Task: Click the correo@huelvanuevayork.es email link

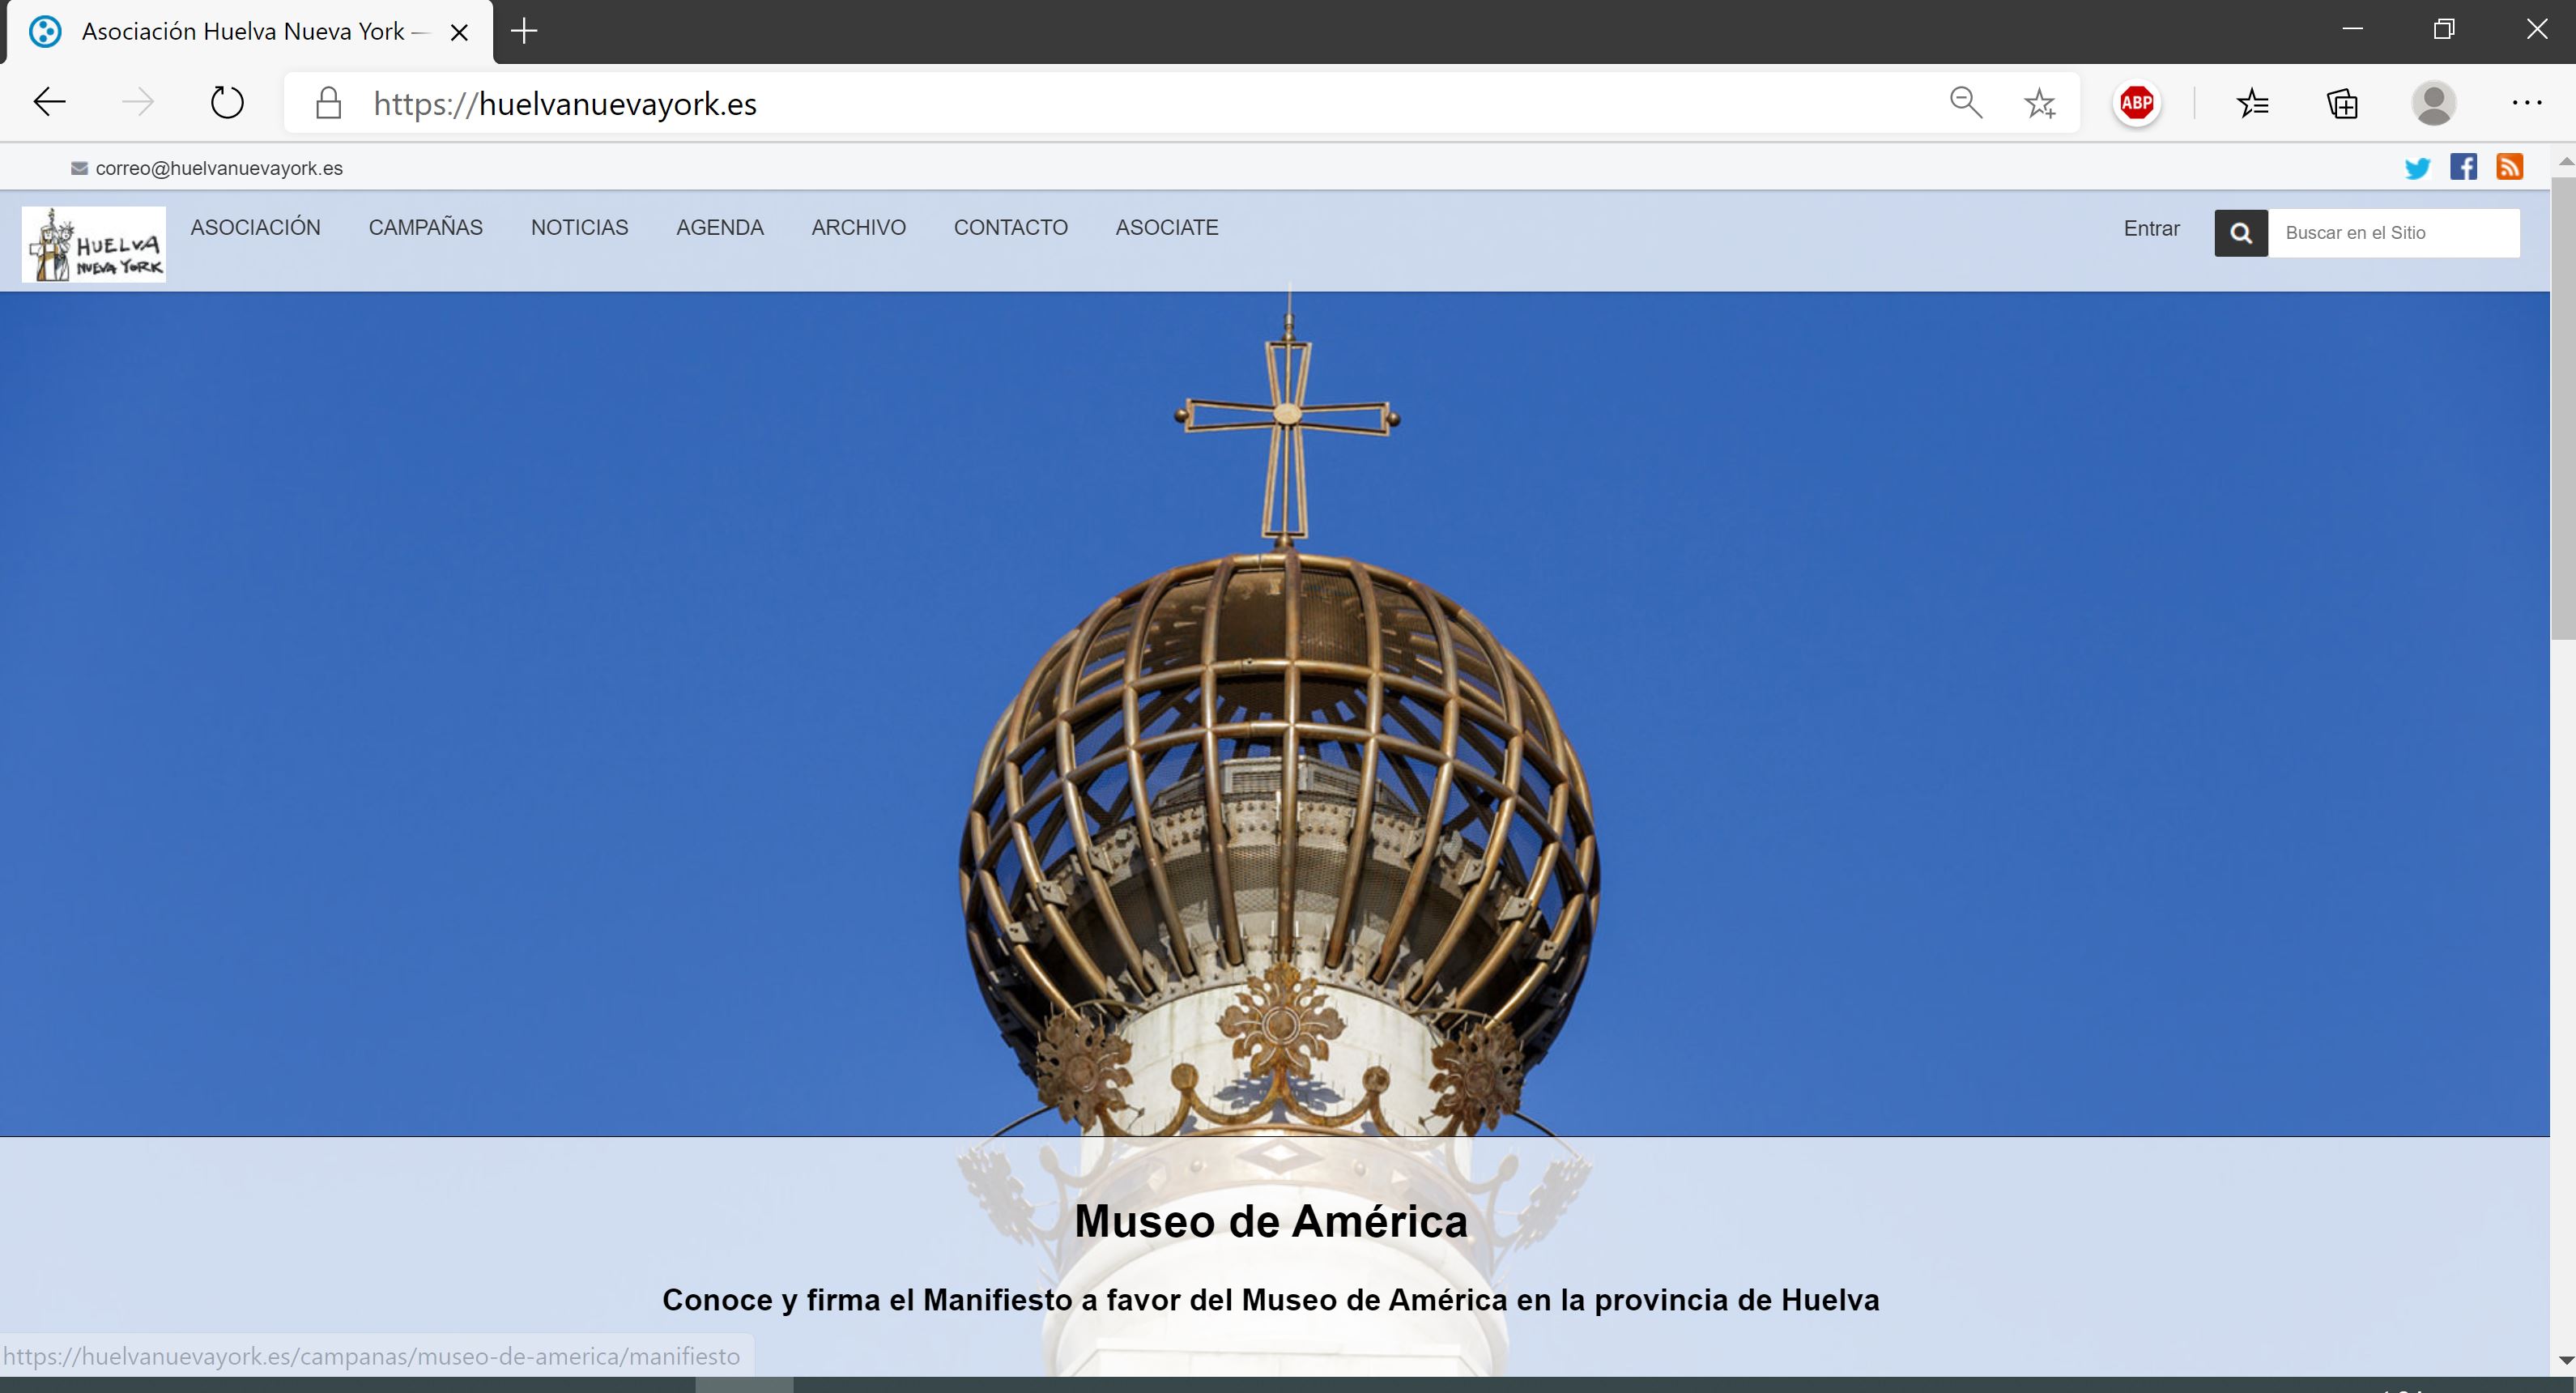Action: [x=218, y=169]
